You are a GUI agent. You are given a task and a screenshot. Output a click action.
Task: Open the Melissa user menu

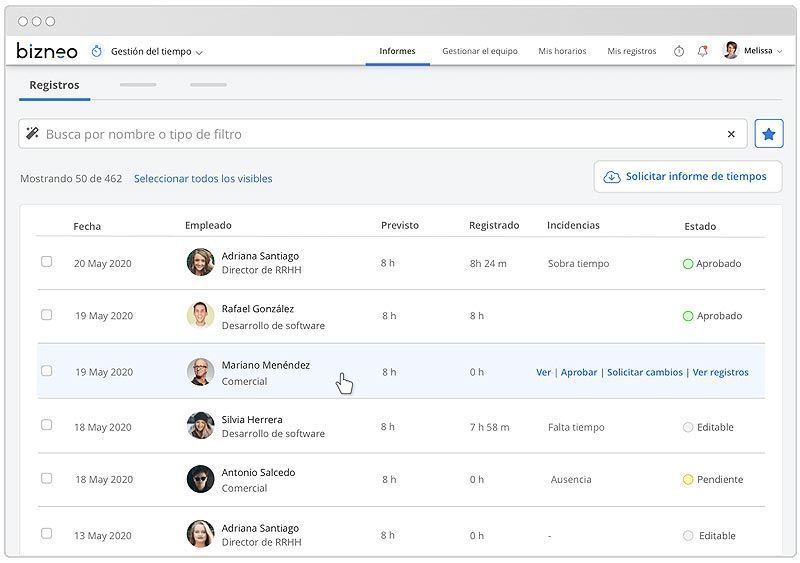[x=763, y=51]
